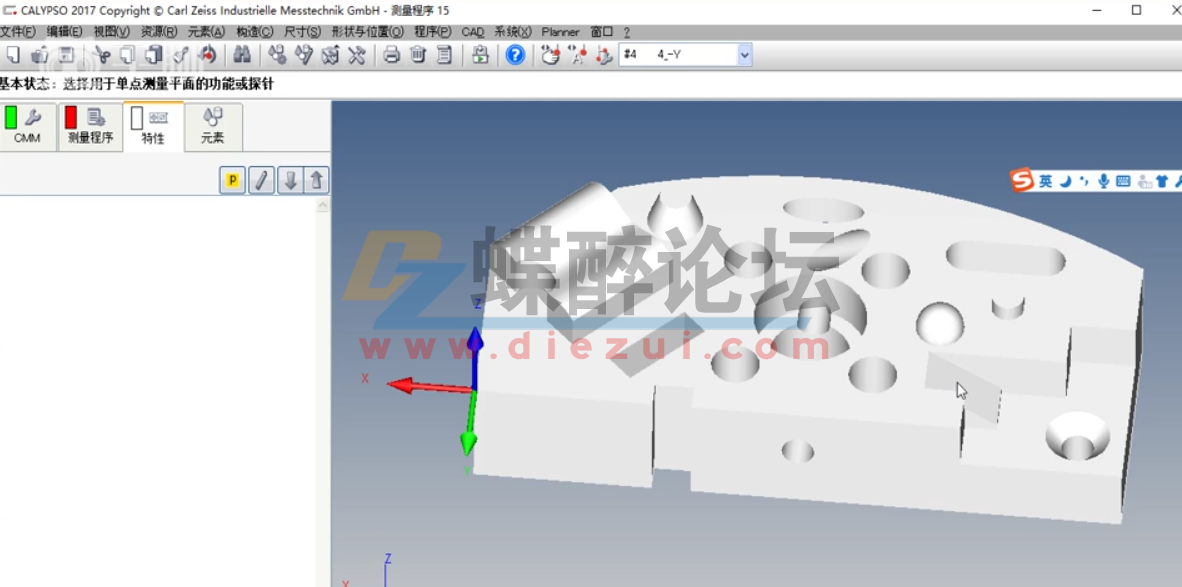This screenshot has height=587, width=1182.
Task: Save the measurement plan with the save icon
Action: point(66,55)
